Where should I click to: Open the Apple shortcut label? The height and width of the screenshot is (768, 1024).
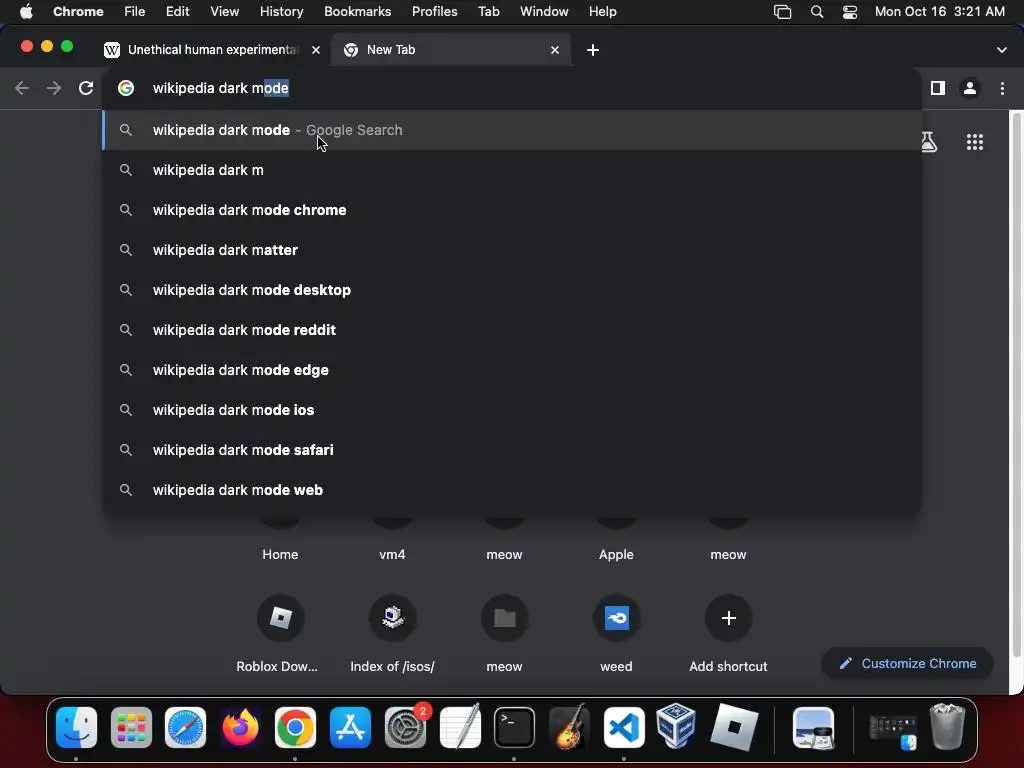tap(616, 554)
